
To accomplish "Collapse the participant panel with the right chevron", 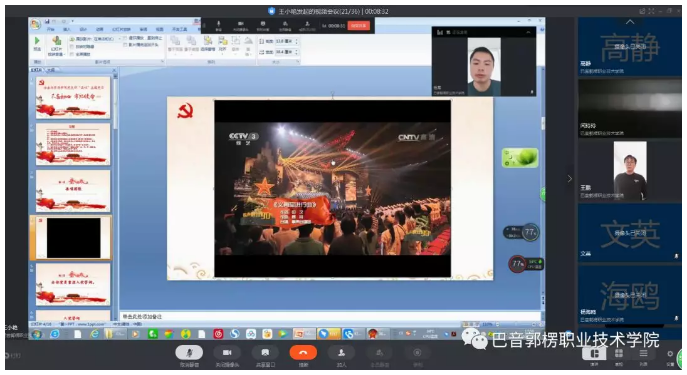I will tap(569, 179).
